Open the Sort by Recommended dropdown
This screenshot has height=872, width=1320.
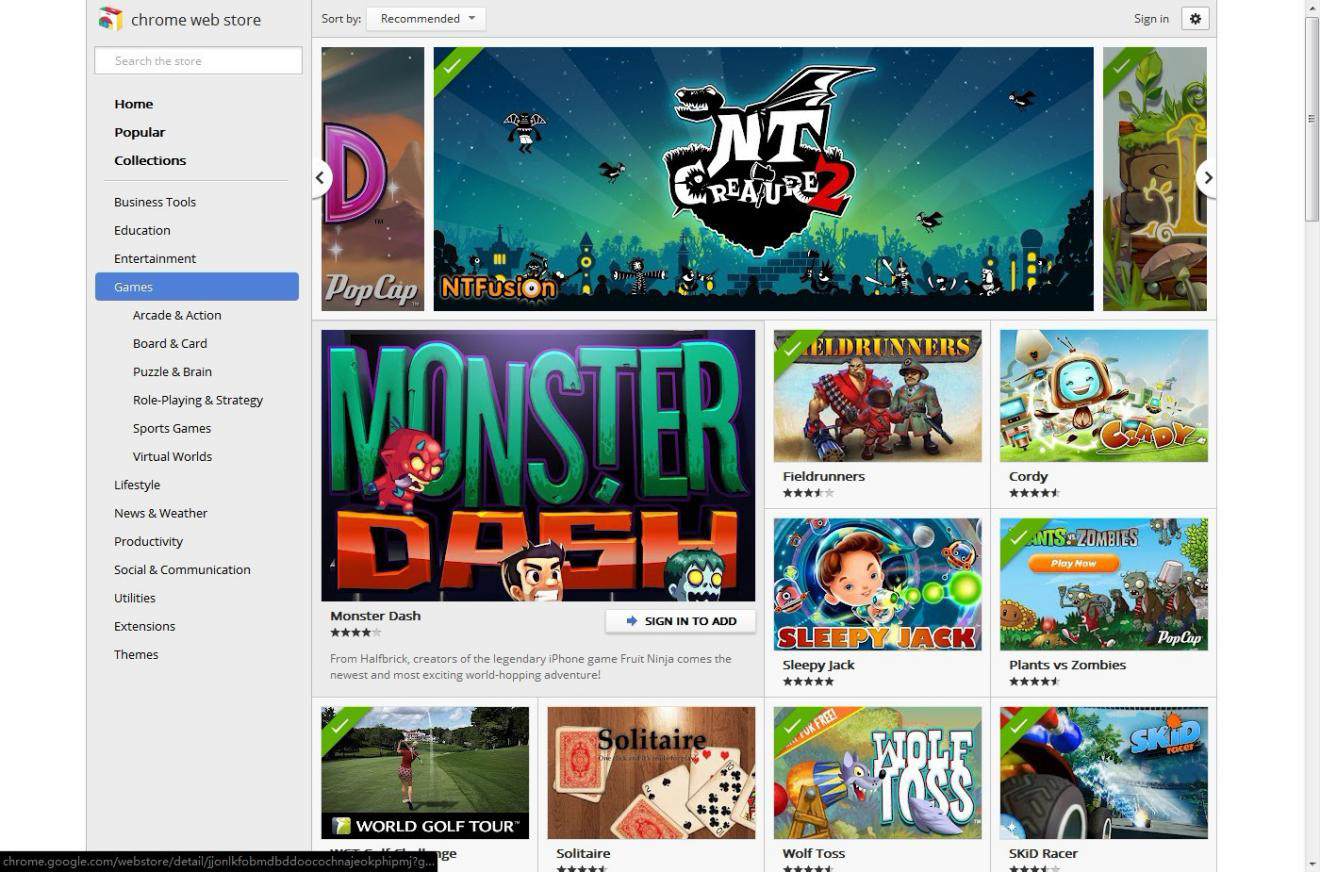(x=426, y=18)
